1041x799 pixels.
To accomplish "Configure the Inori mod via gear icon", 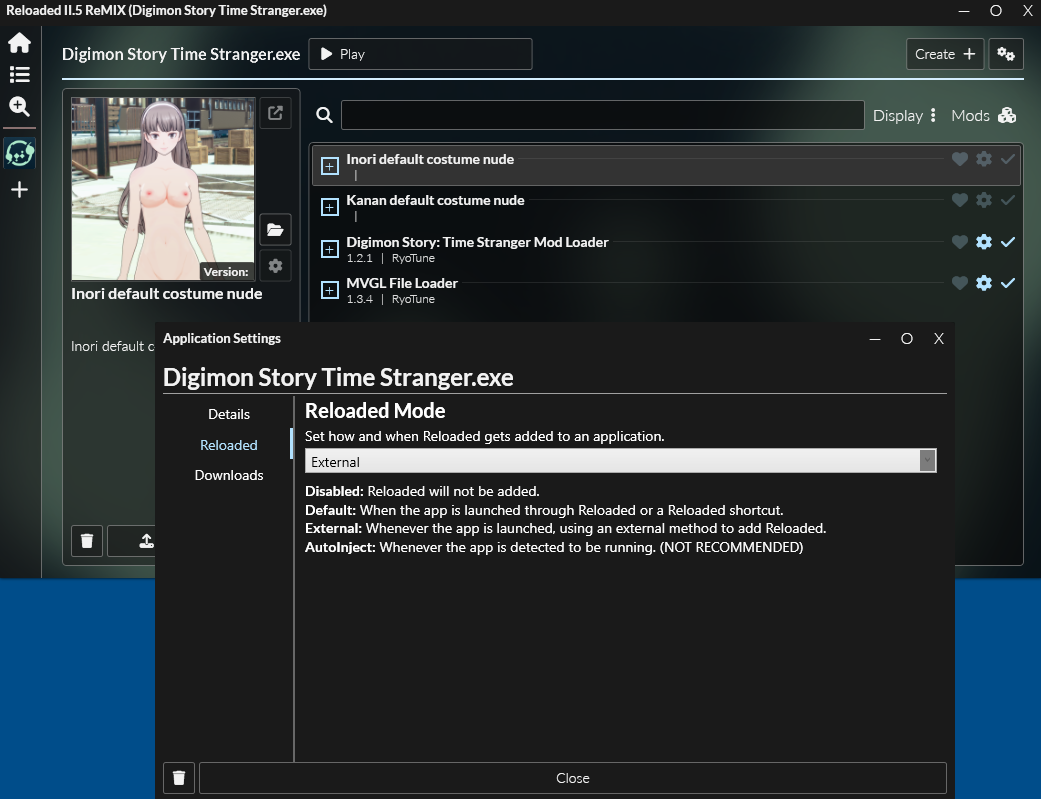I will point(984,159).
